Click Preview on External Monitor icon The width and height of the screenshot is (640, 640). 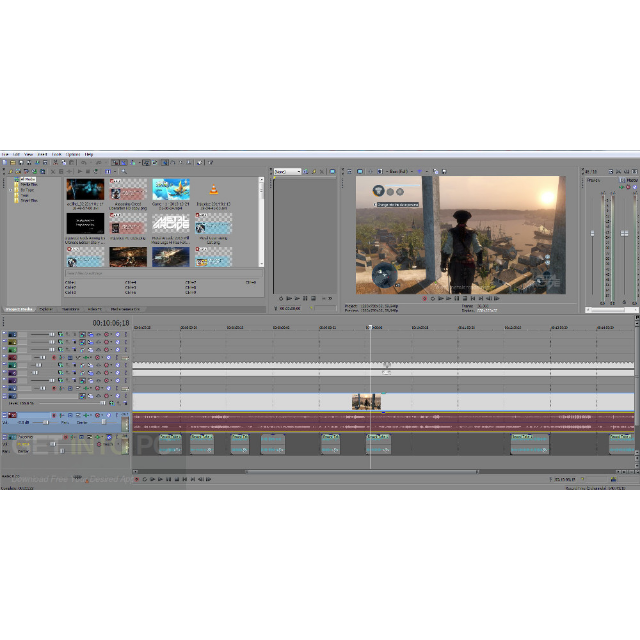[360, 172]
